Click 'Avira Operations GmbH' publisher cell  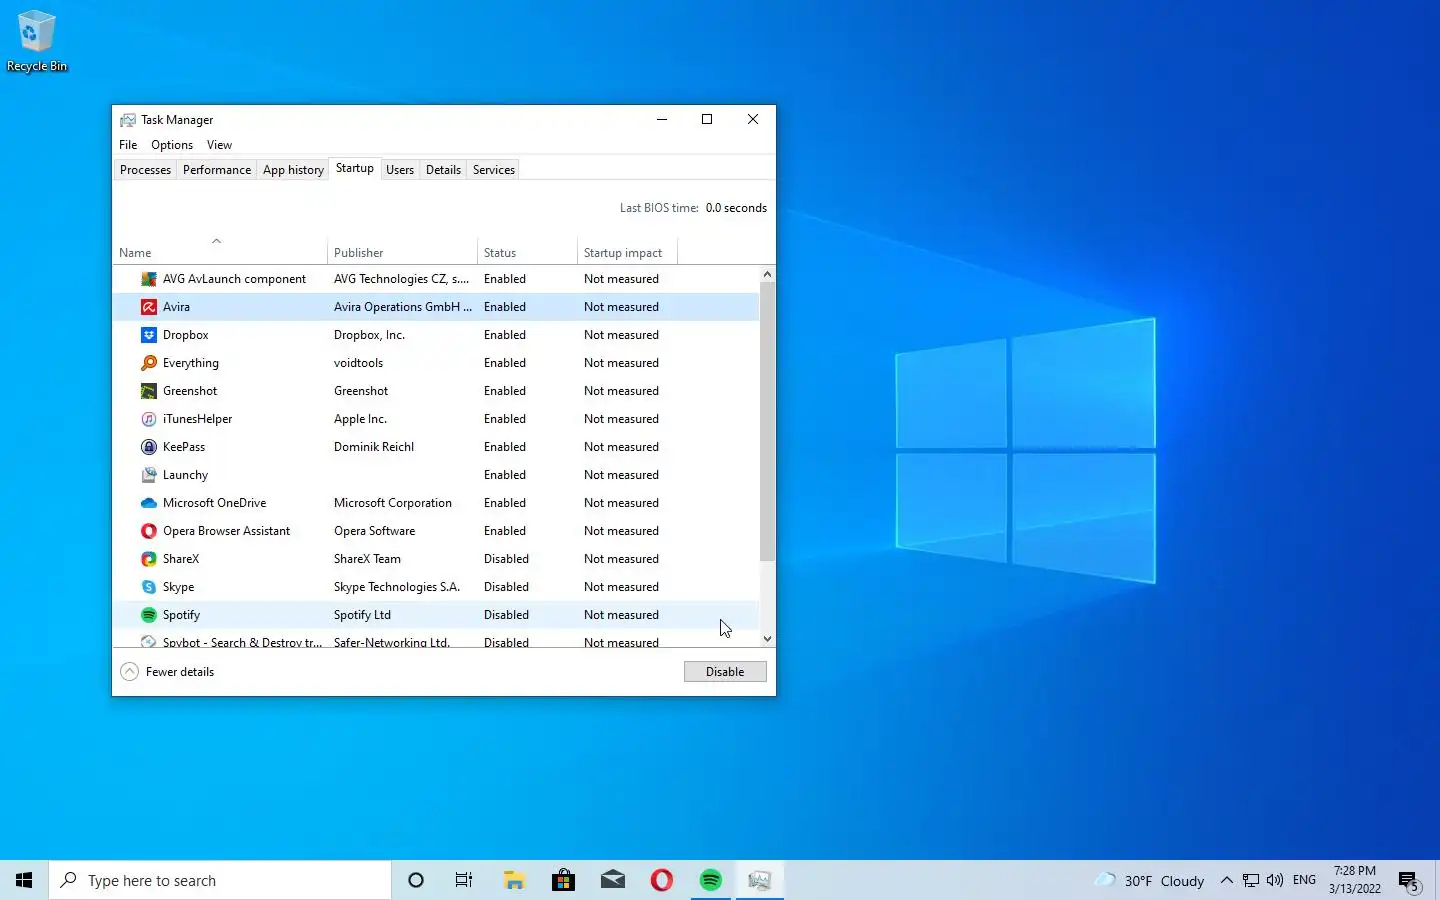pyautogui.click(x=402, y=307)
